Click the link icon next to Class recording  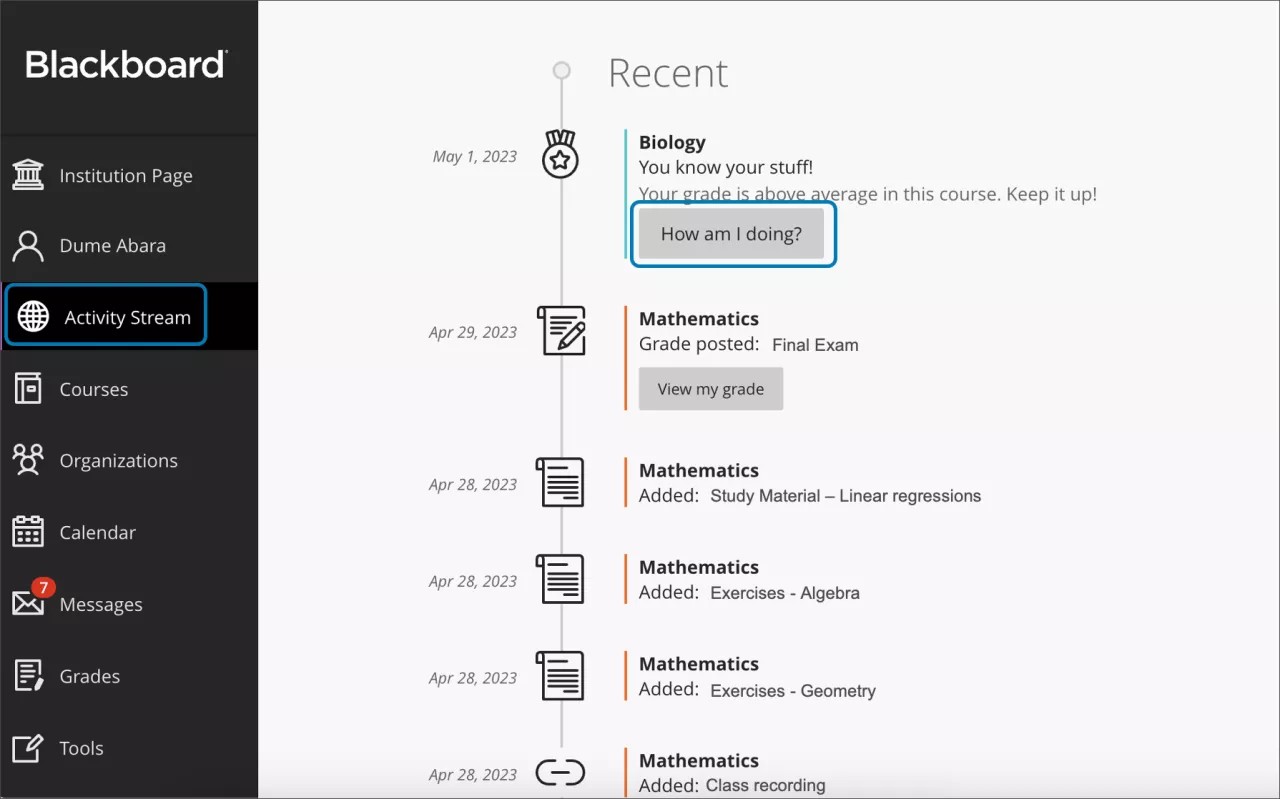point(560,772)
